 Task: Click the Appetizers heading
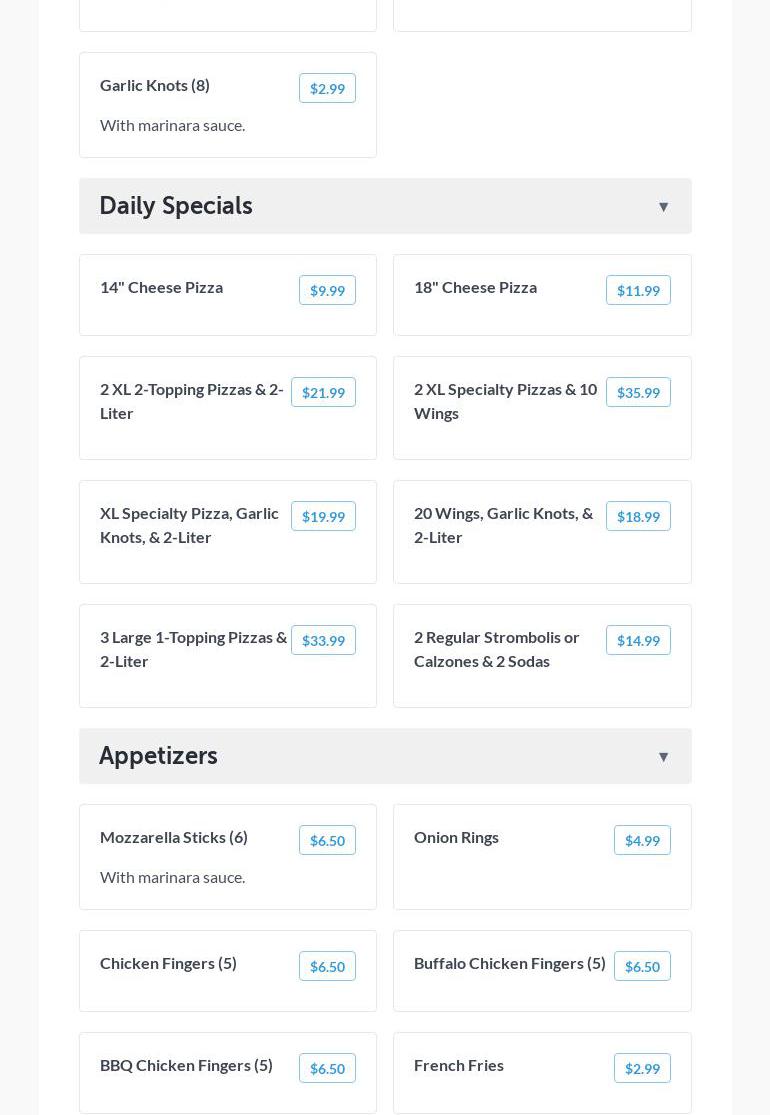click(x=158, y=756)
